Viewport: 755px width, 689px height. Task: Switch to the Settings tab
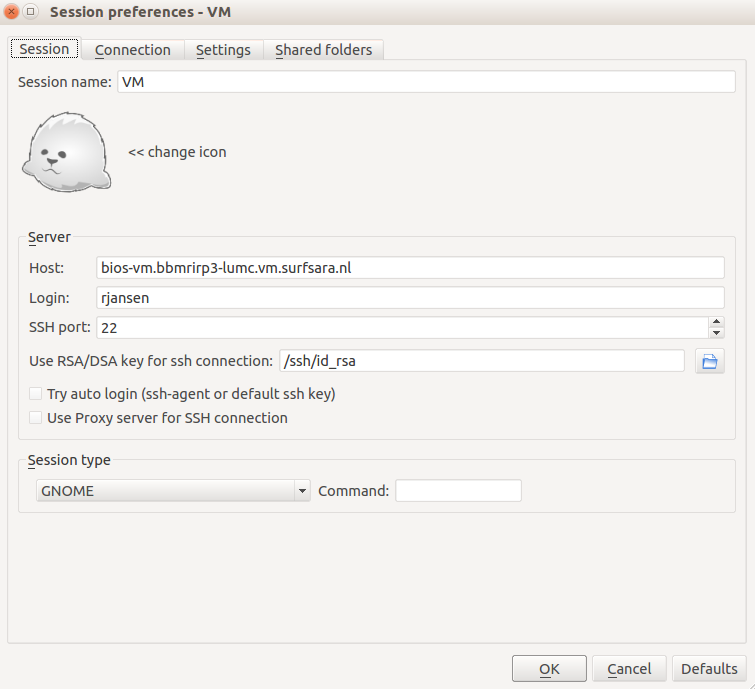click(x=222, y=50)
